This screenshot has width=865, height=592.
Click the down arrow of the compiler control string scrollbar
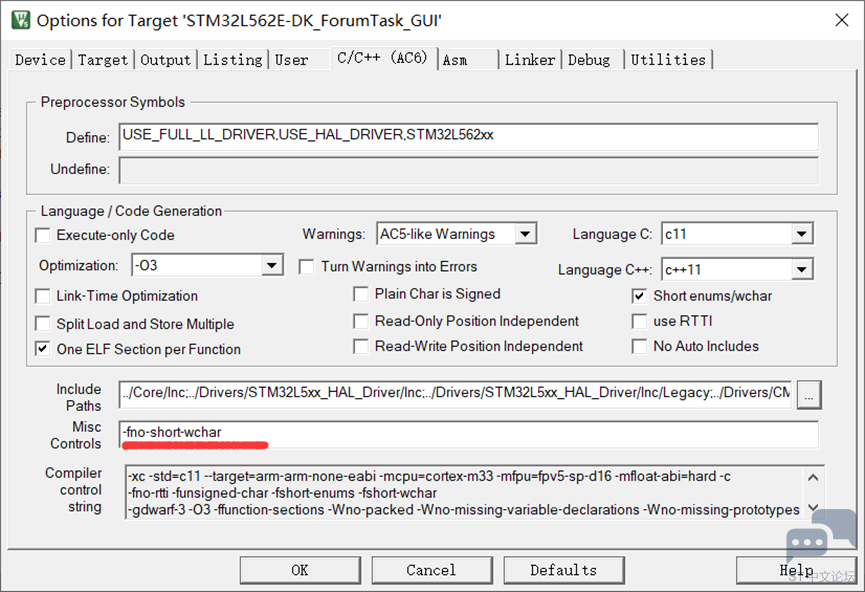813,508
